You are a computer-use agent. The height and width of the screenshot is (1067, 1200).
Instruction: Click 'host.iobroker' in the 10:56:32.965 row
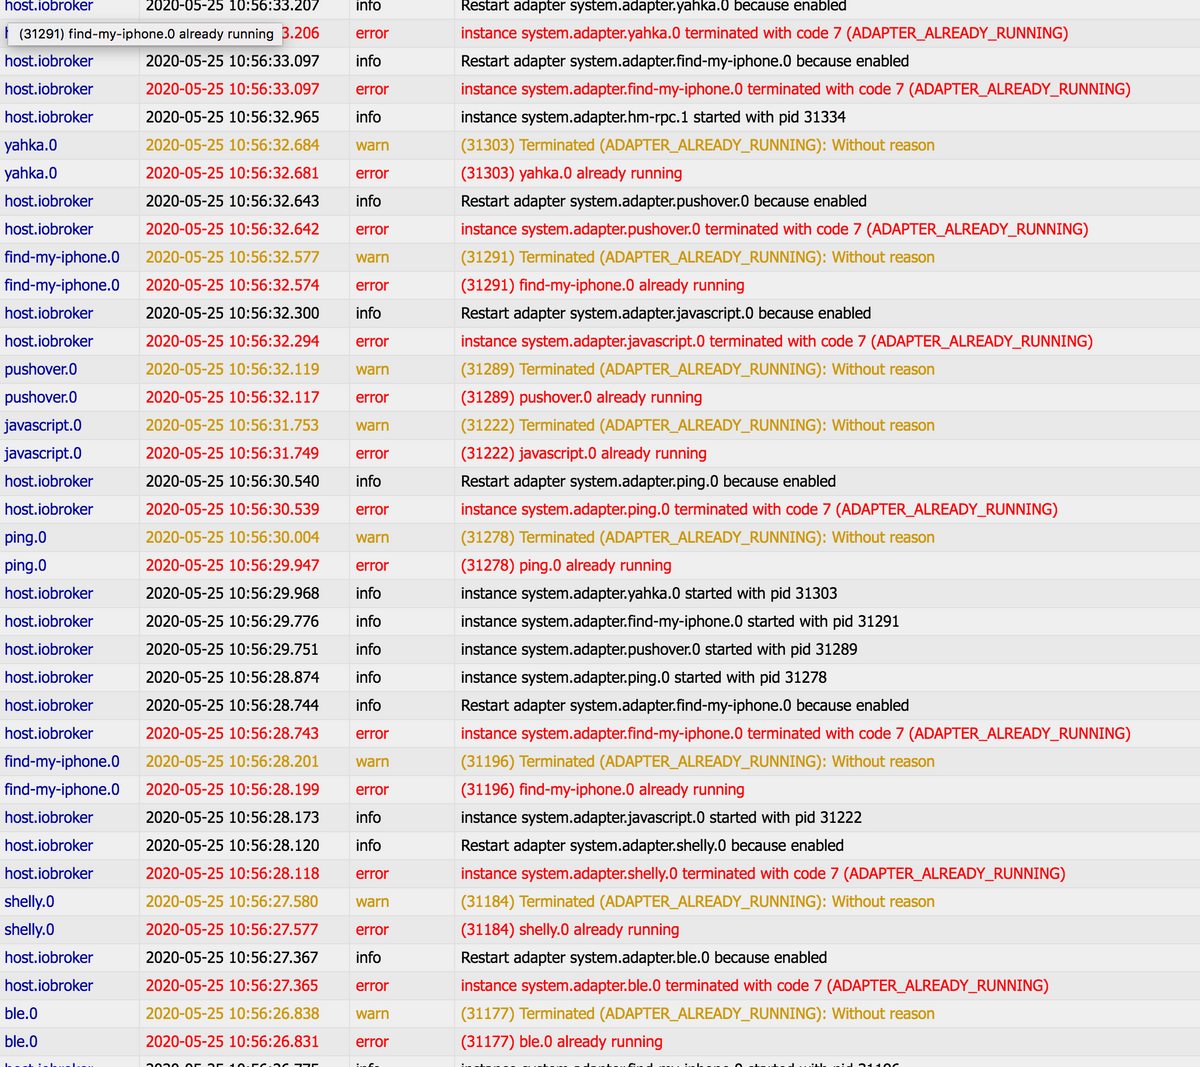[49, 117]
